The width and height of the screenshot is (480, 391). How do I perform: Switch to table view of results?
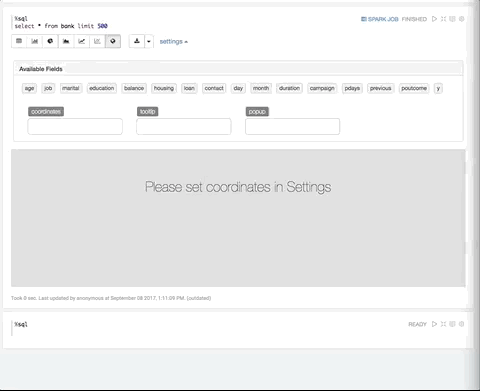19,41
